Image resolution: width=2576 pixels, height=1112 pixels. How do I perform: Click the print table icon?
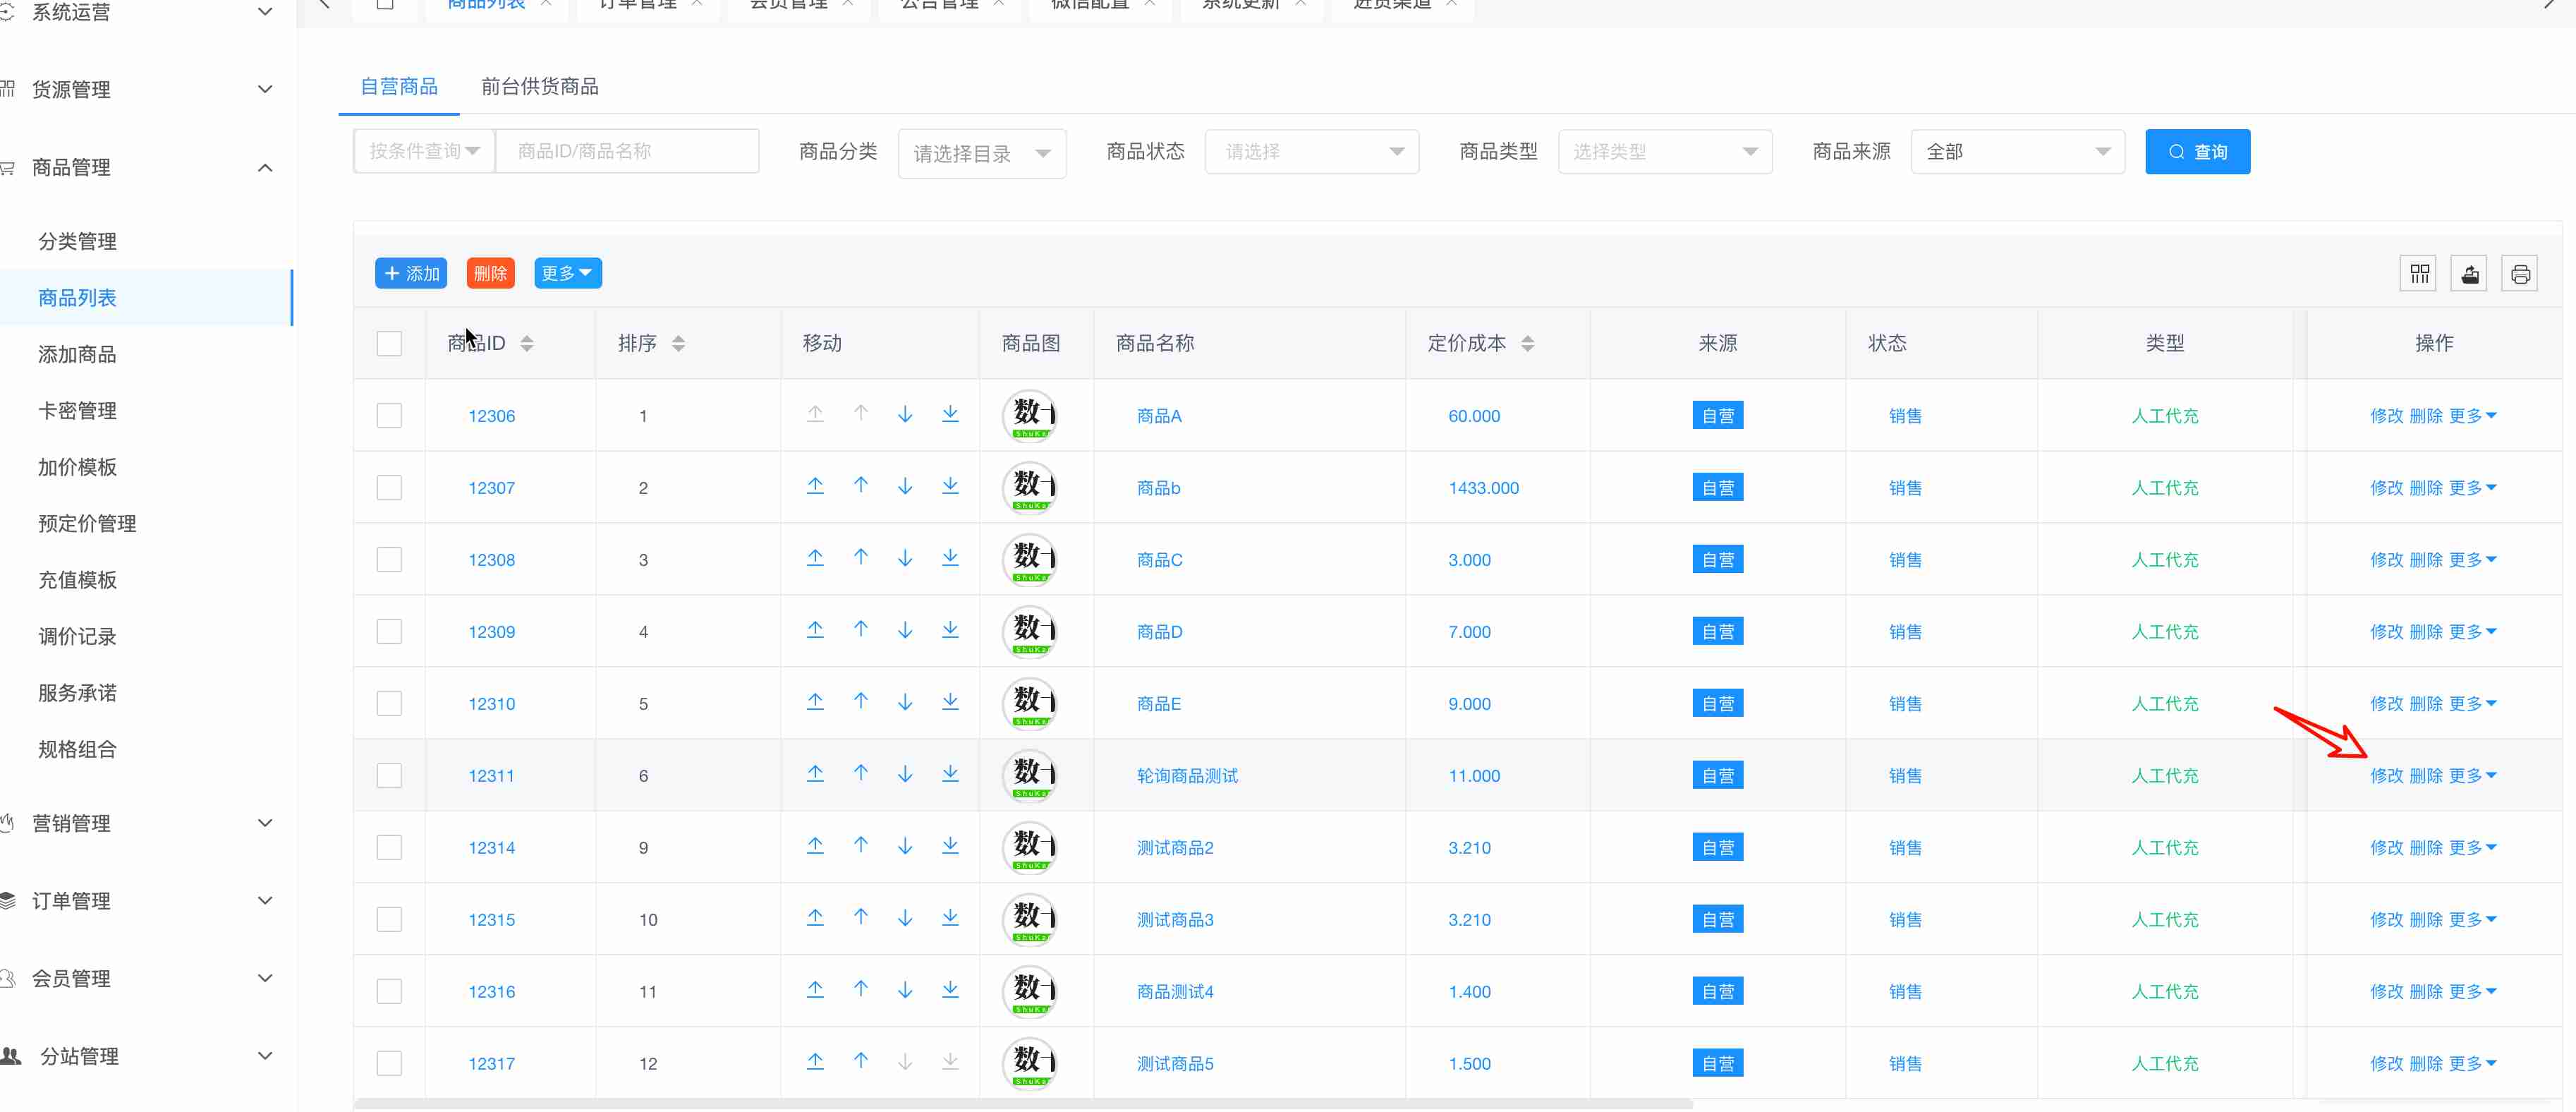click(x=2519, y=273)
